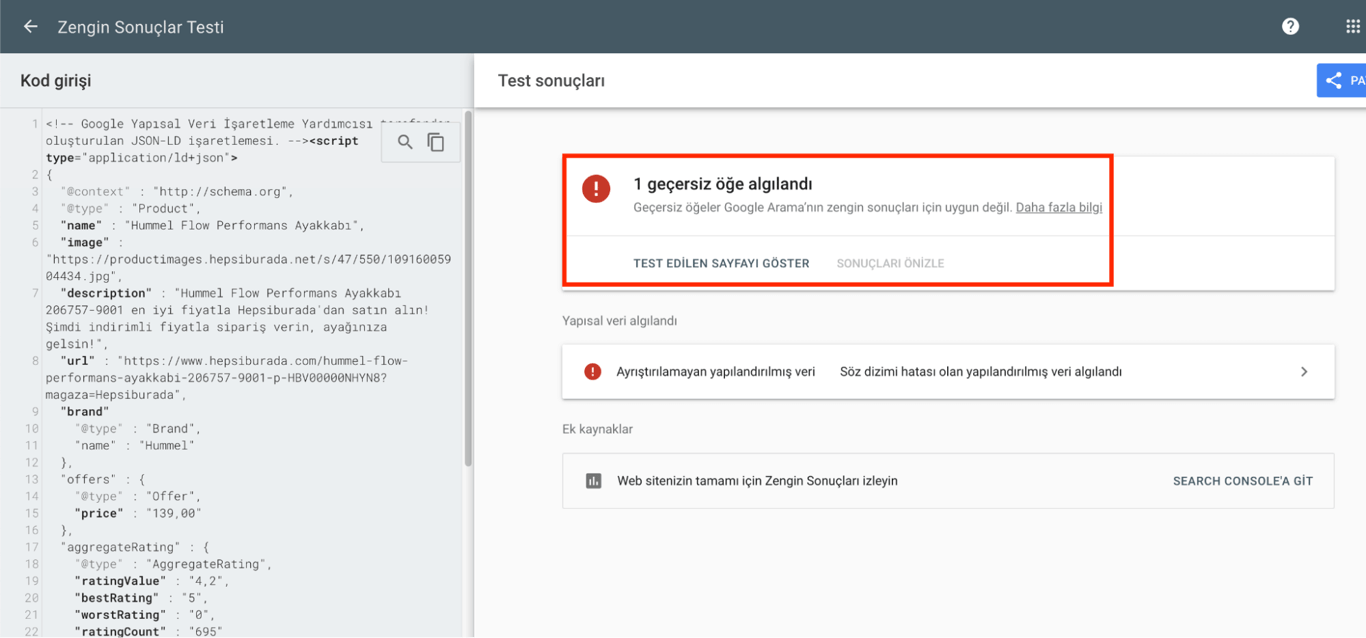The width and height of the screenshot is (1366, 638).
Task: Click the 'Kod girişi' panel heading
Action: pyautogui.click(x=54, y=80)
